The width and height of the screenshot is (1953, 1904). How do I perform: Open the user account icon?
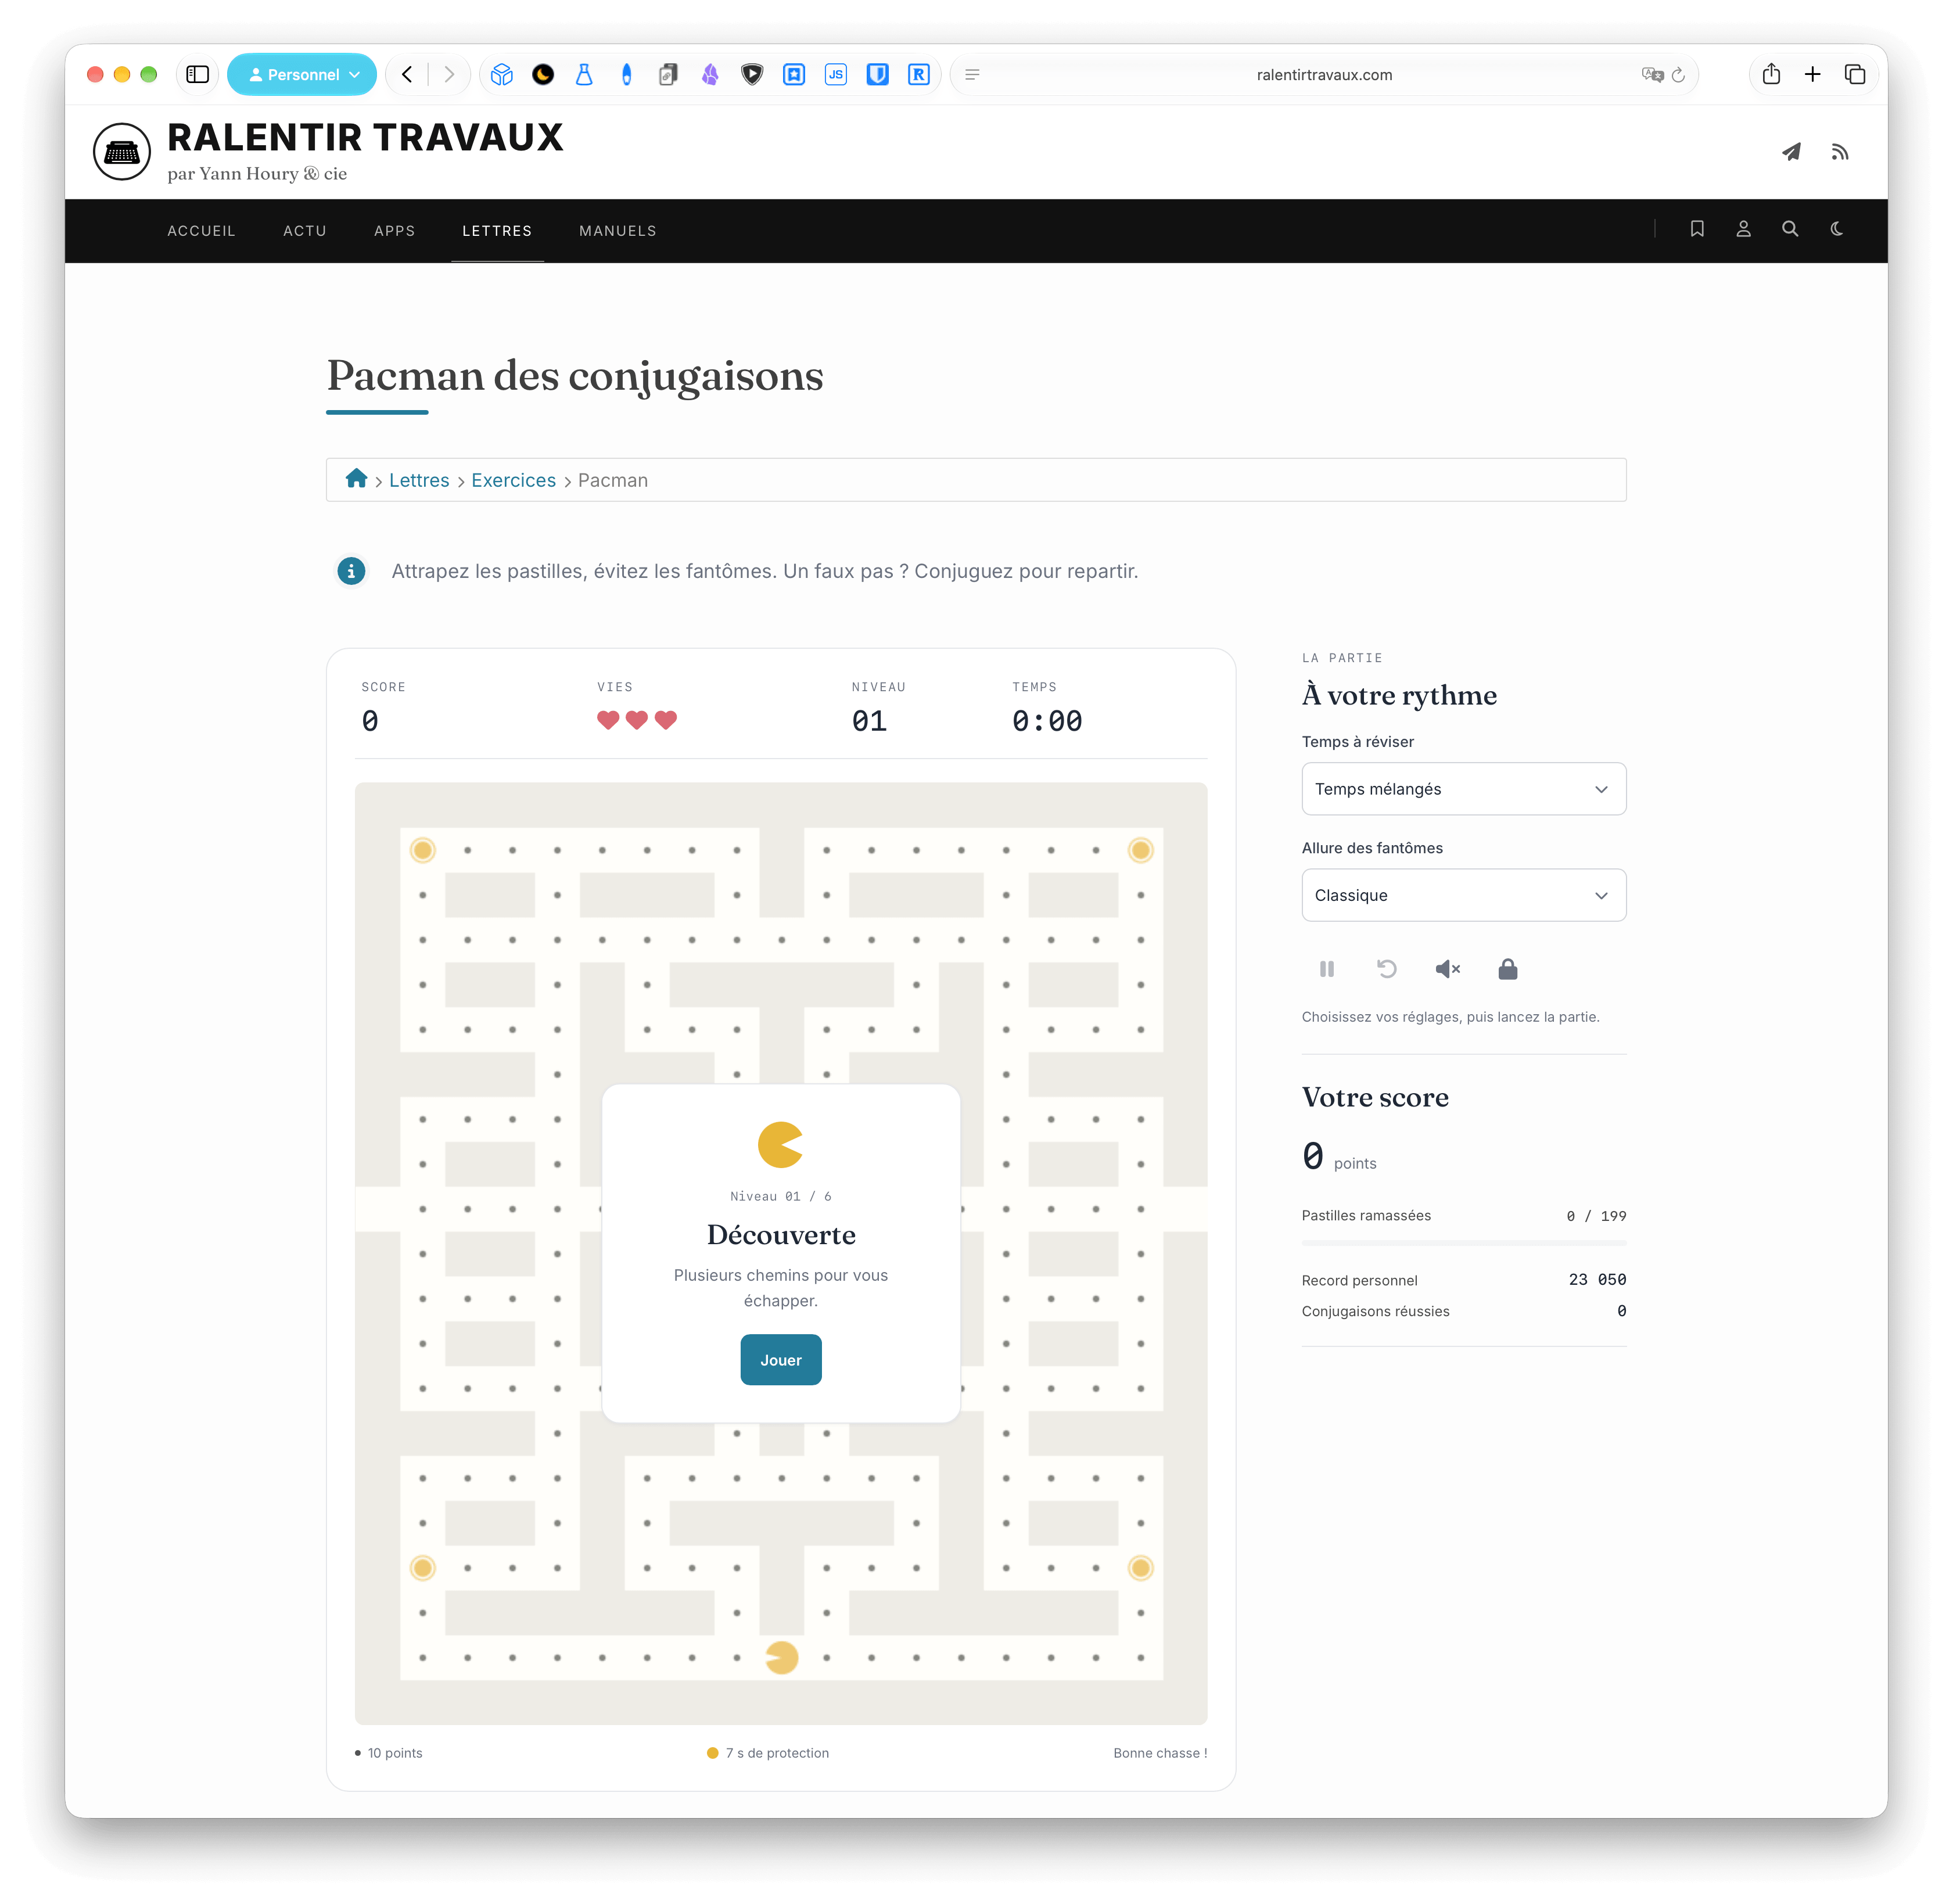point(1743,229)
